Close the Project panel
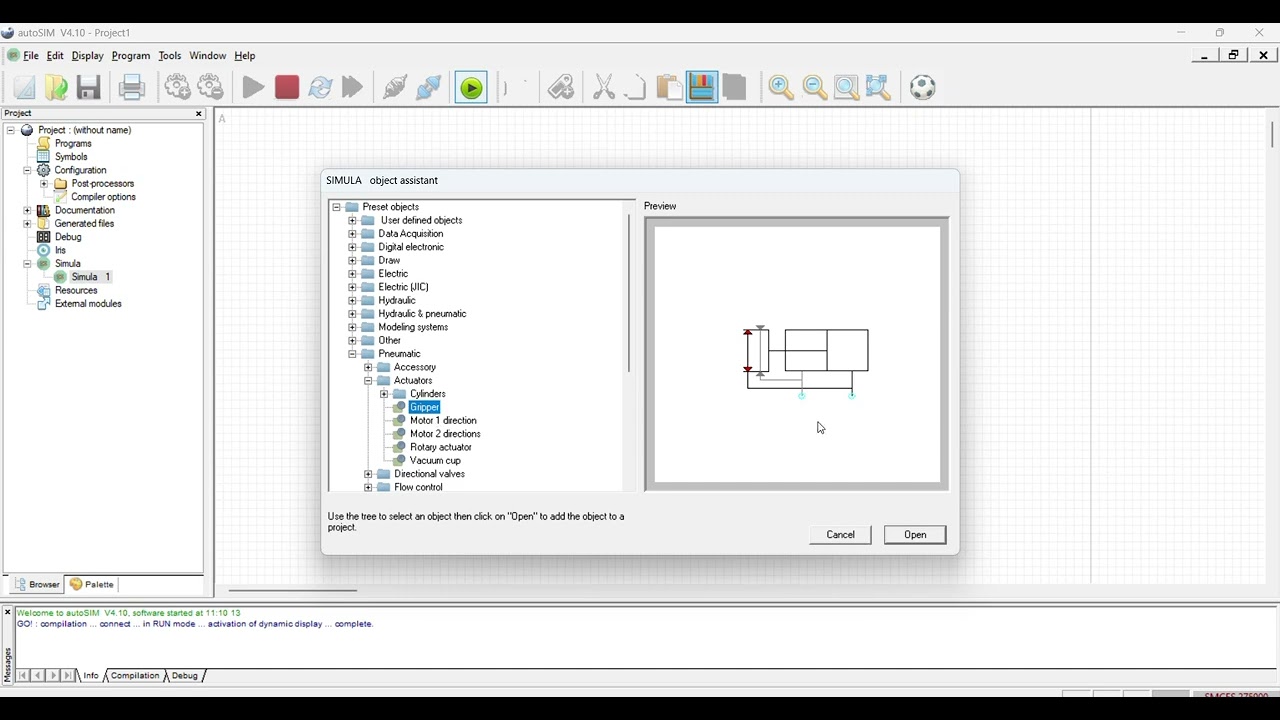 [x=198, y=114]
